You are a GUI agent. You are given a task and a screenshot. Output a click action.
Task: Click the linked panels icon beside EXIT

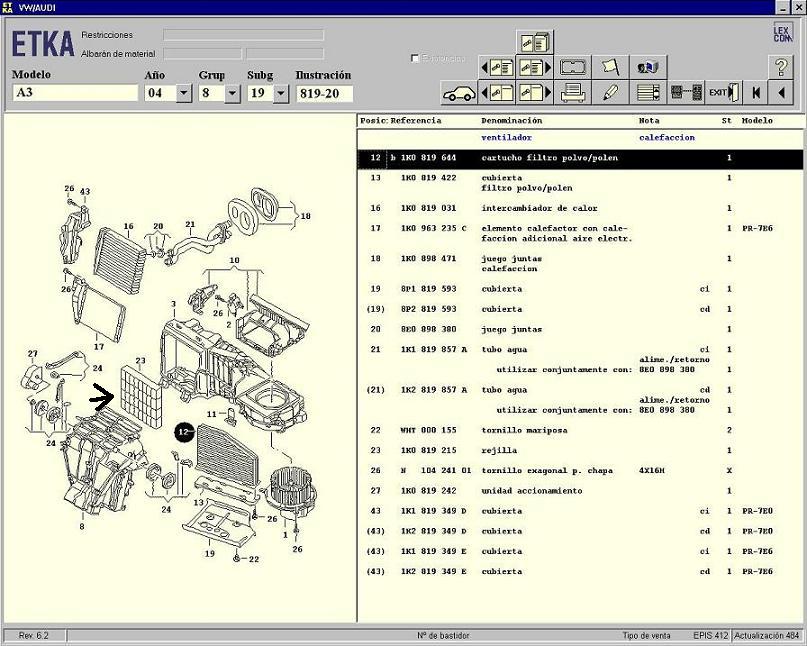(x=686, y=93)
